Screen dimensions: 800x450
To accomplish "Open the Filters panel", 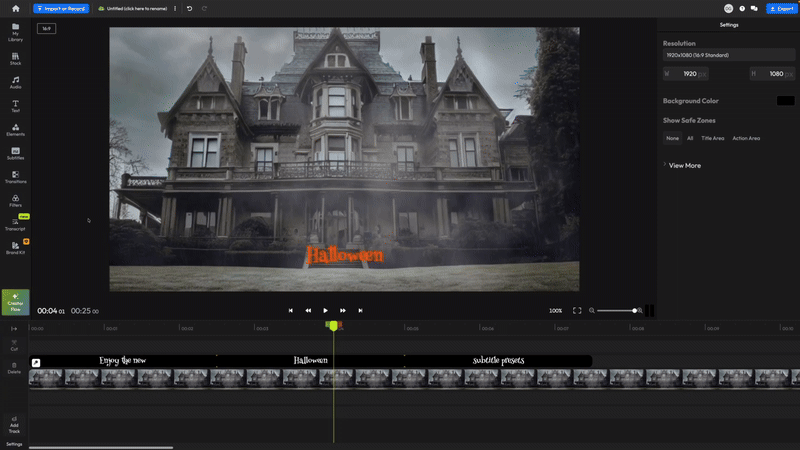I will (15, 201).
